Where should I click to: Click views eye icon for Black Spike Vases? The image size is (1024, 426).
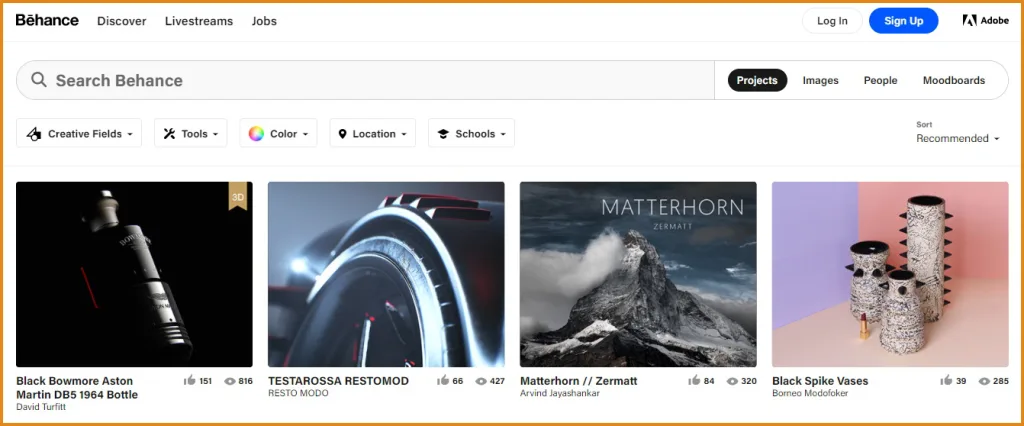coord(985,381)
